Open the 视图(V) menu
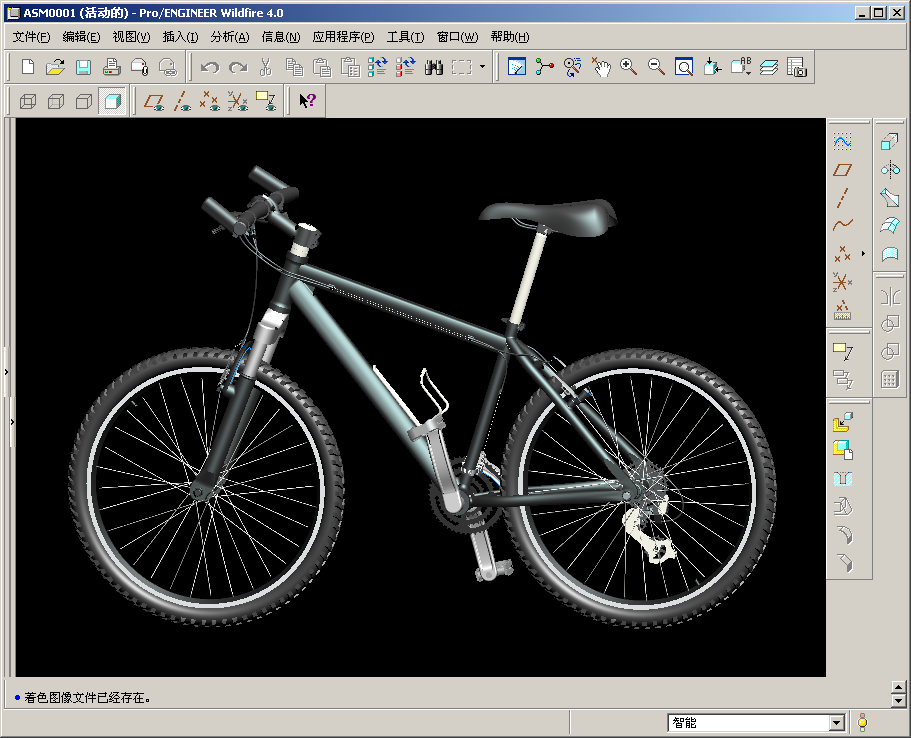This screenshot has height=738, width=911. [131, 37]
